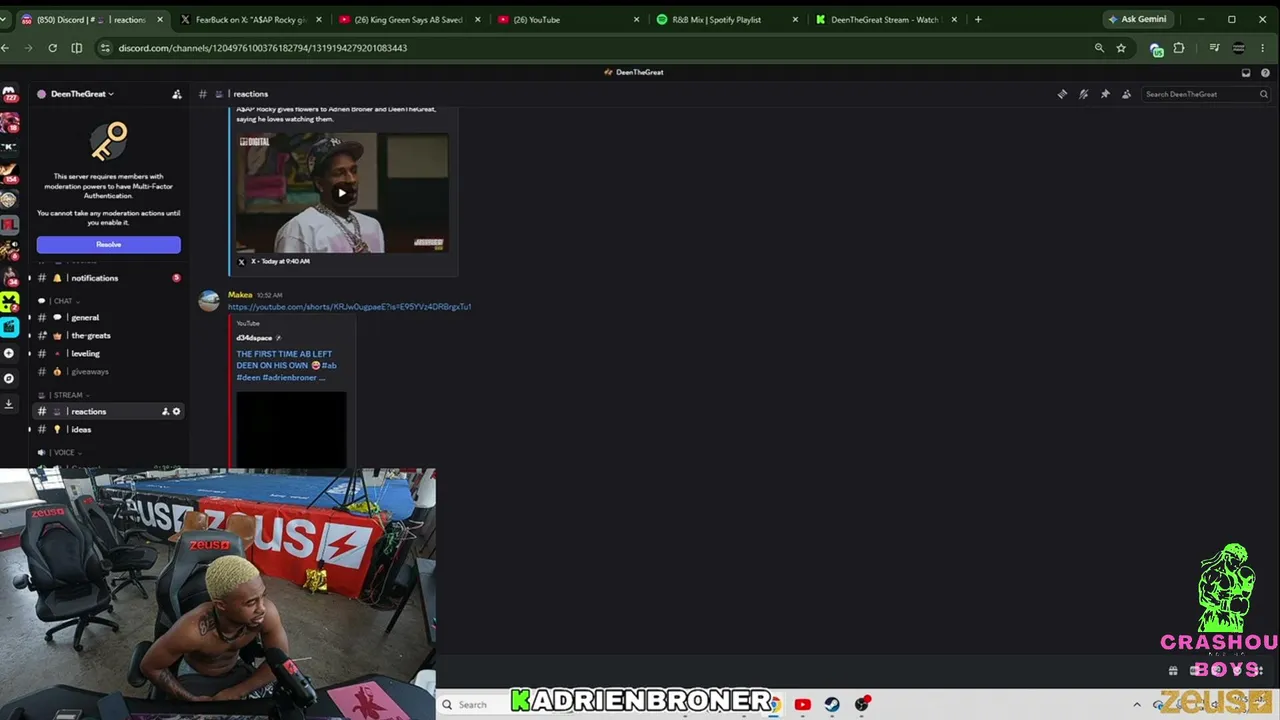Click Makea's profile avatar

(209, 301)
